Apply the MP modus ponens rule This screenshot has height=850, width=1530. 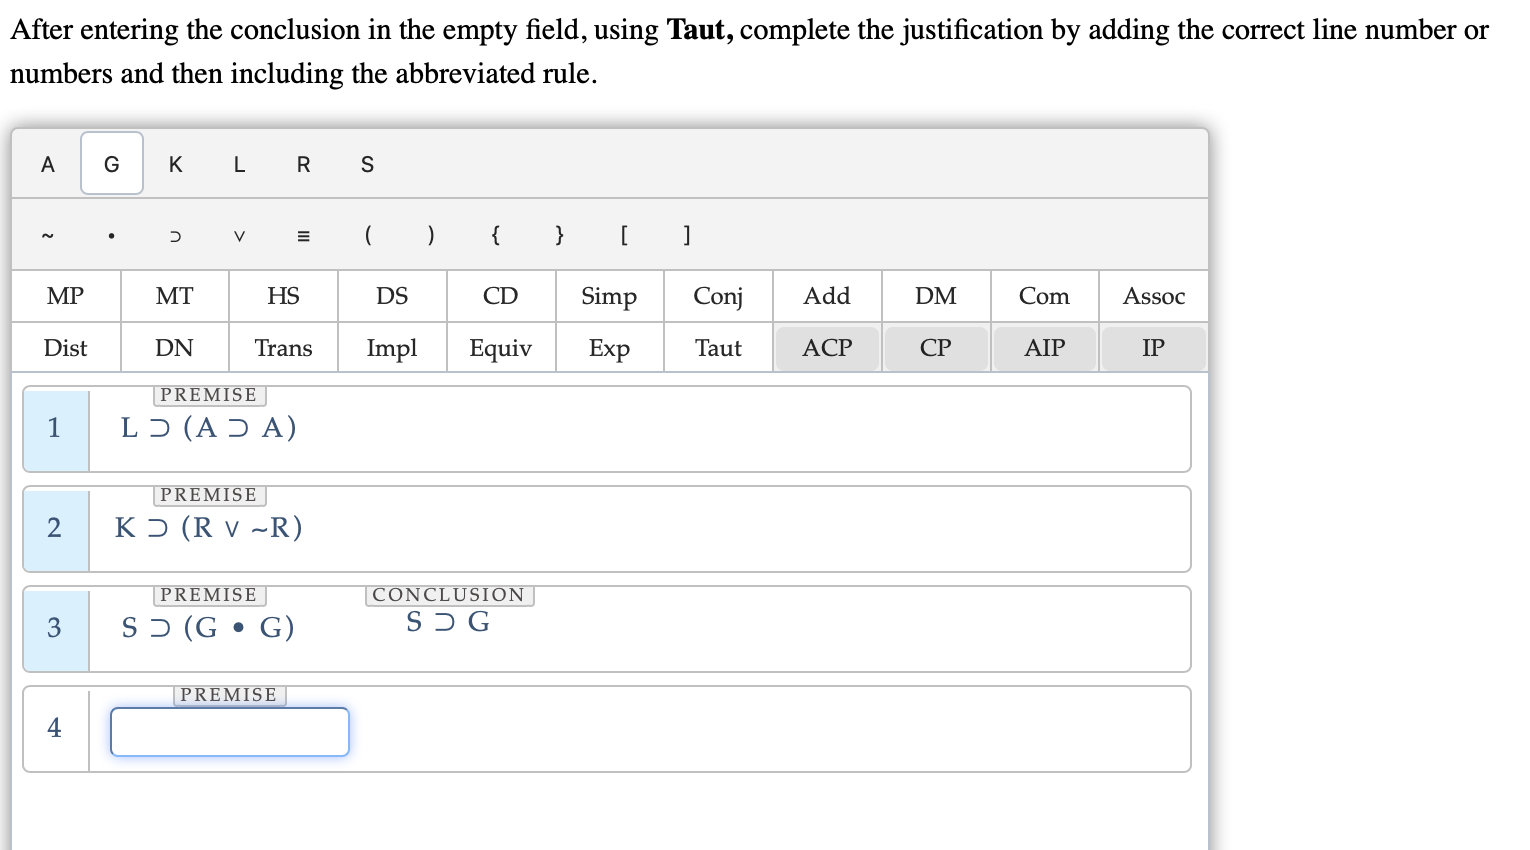pyautogui.click(x=65, y=296)
